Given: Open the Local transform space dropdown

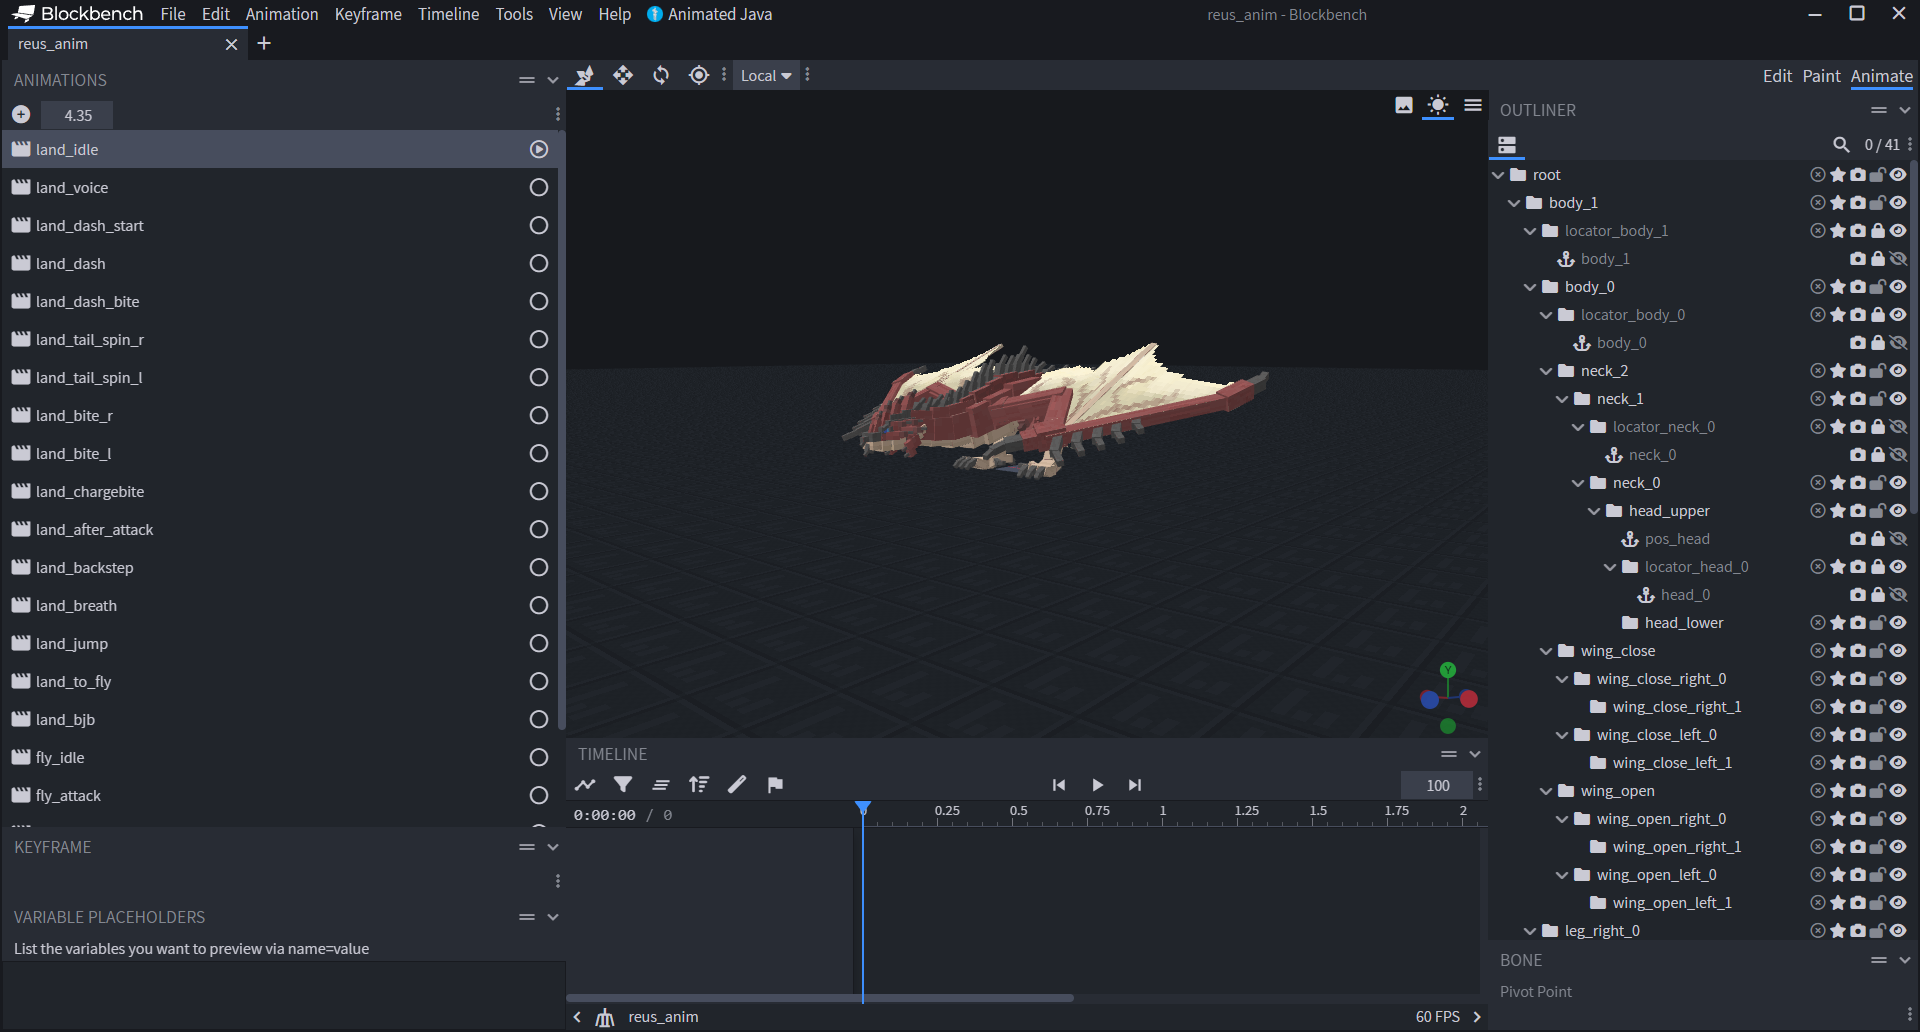Looking at the screenshot, I should coord(764,75).
